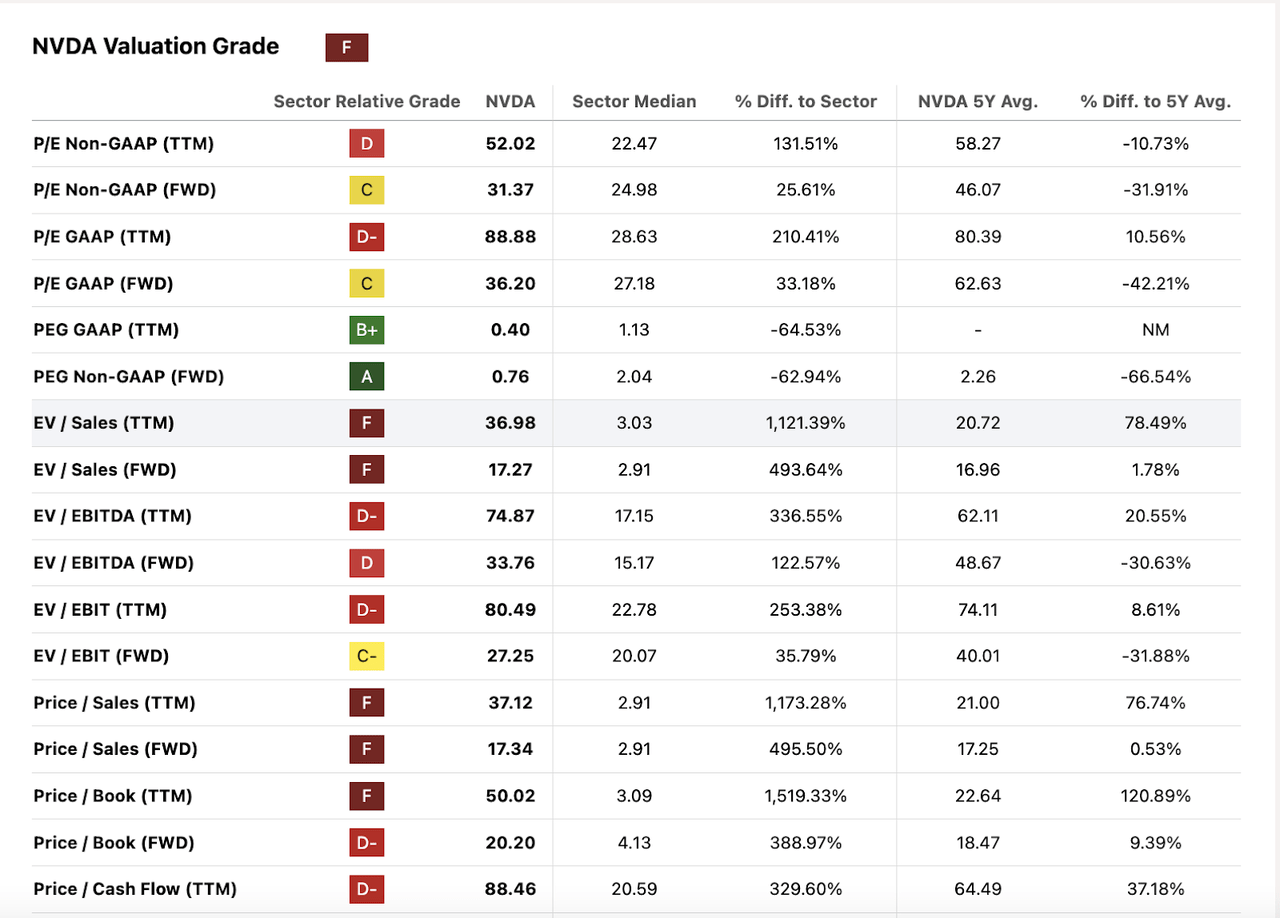Open the PEG GAAP (TTM) metric
The image size is (1280, 918).
click(x=106, y=330)
